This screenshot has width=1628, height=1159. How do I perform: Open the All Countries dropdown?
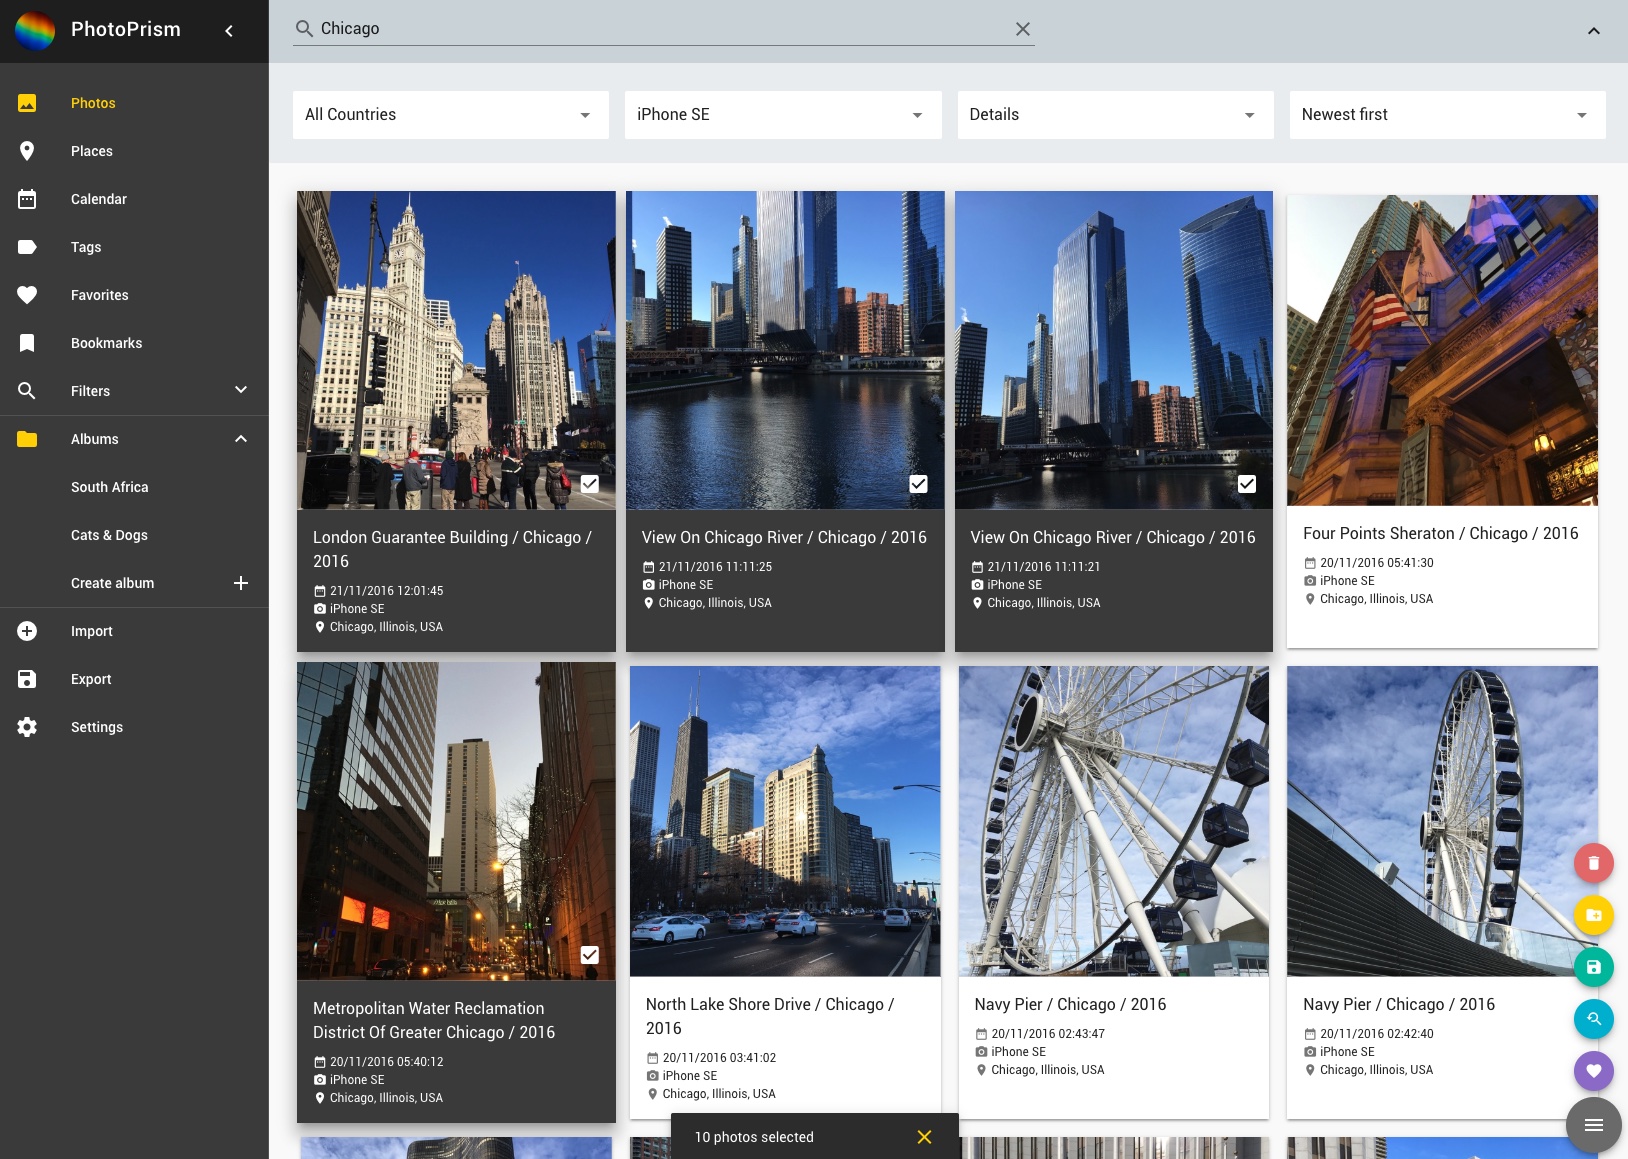click(x=450, y=115)
